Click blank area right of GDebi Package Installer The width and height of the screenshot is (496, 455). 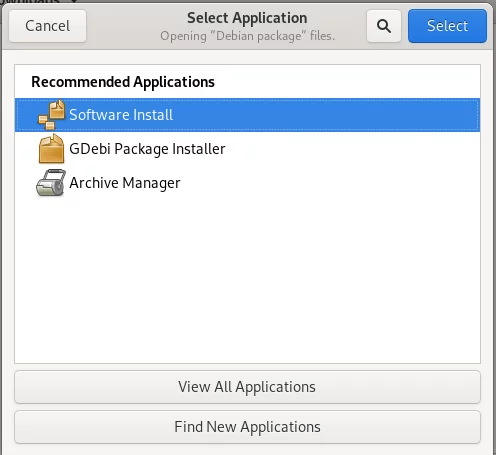(353, 149)
